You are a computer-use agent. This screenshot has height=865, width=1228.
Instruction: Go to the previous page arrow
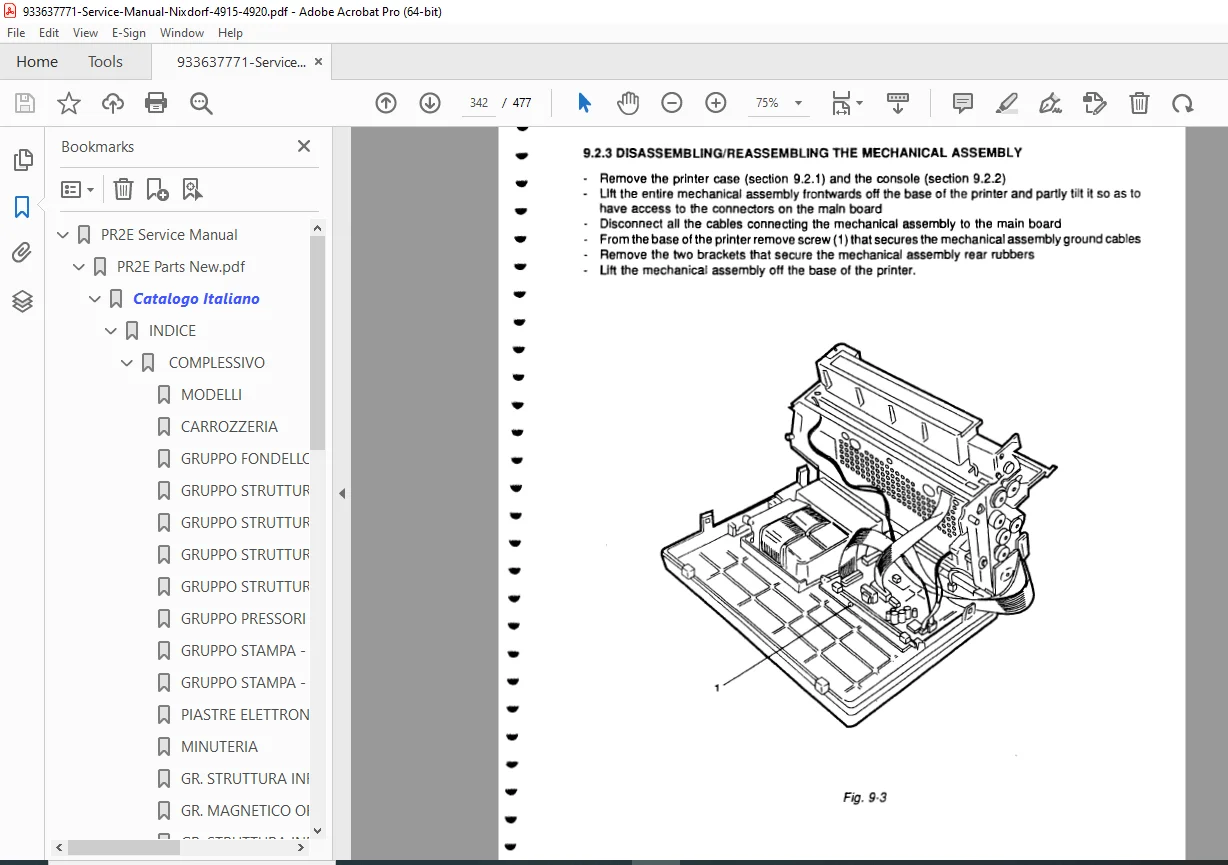(x=386, y=103)
